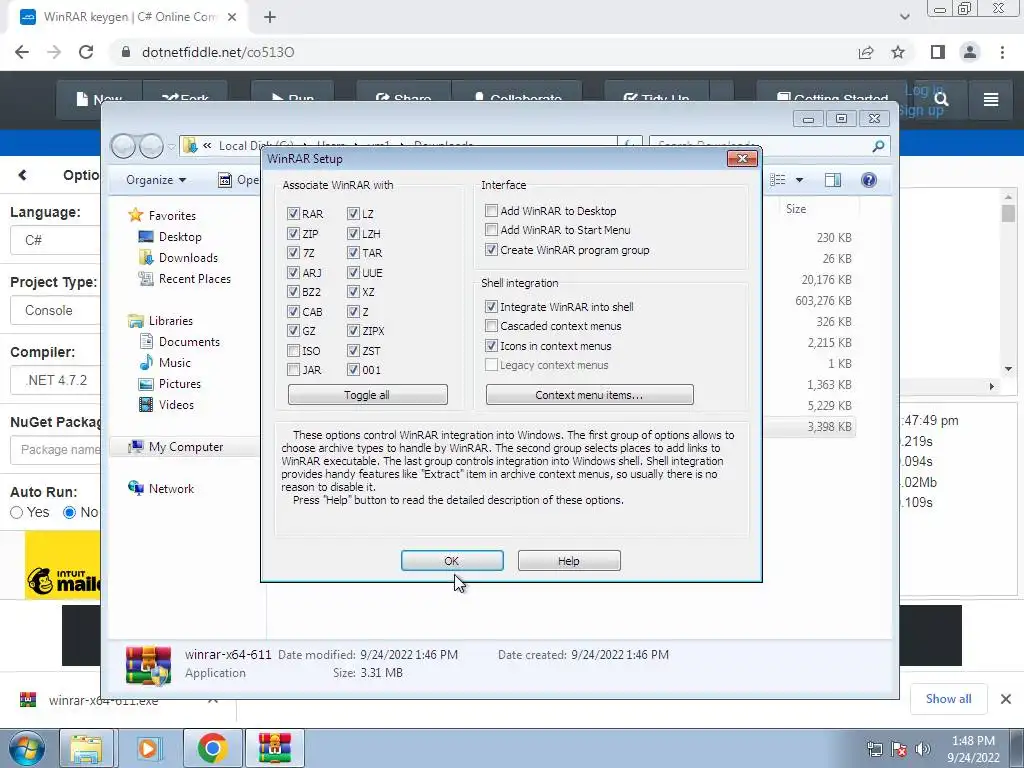Open Videos library

[176, 404]
